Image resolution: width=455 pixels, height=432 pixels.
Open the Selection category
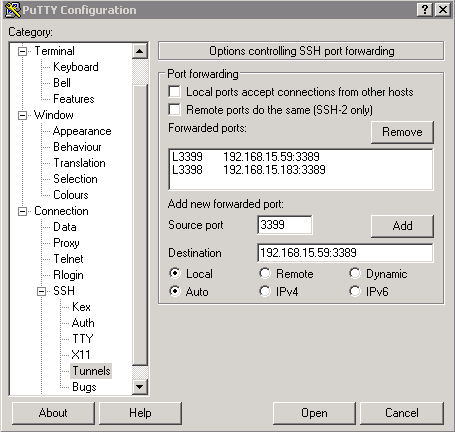[75, 179]
